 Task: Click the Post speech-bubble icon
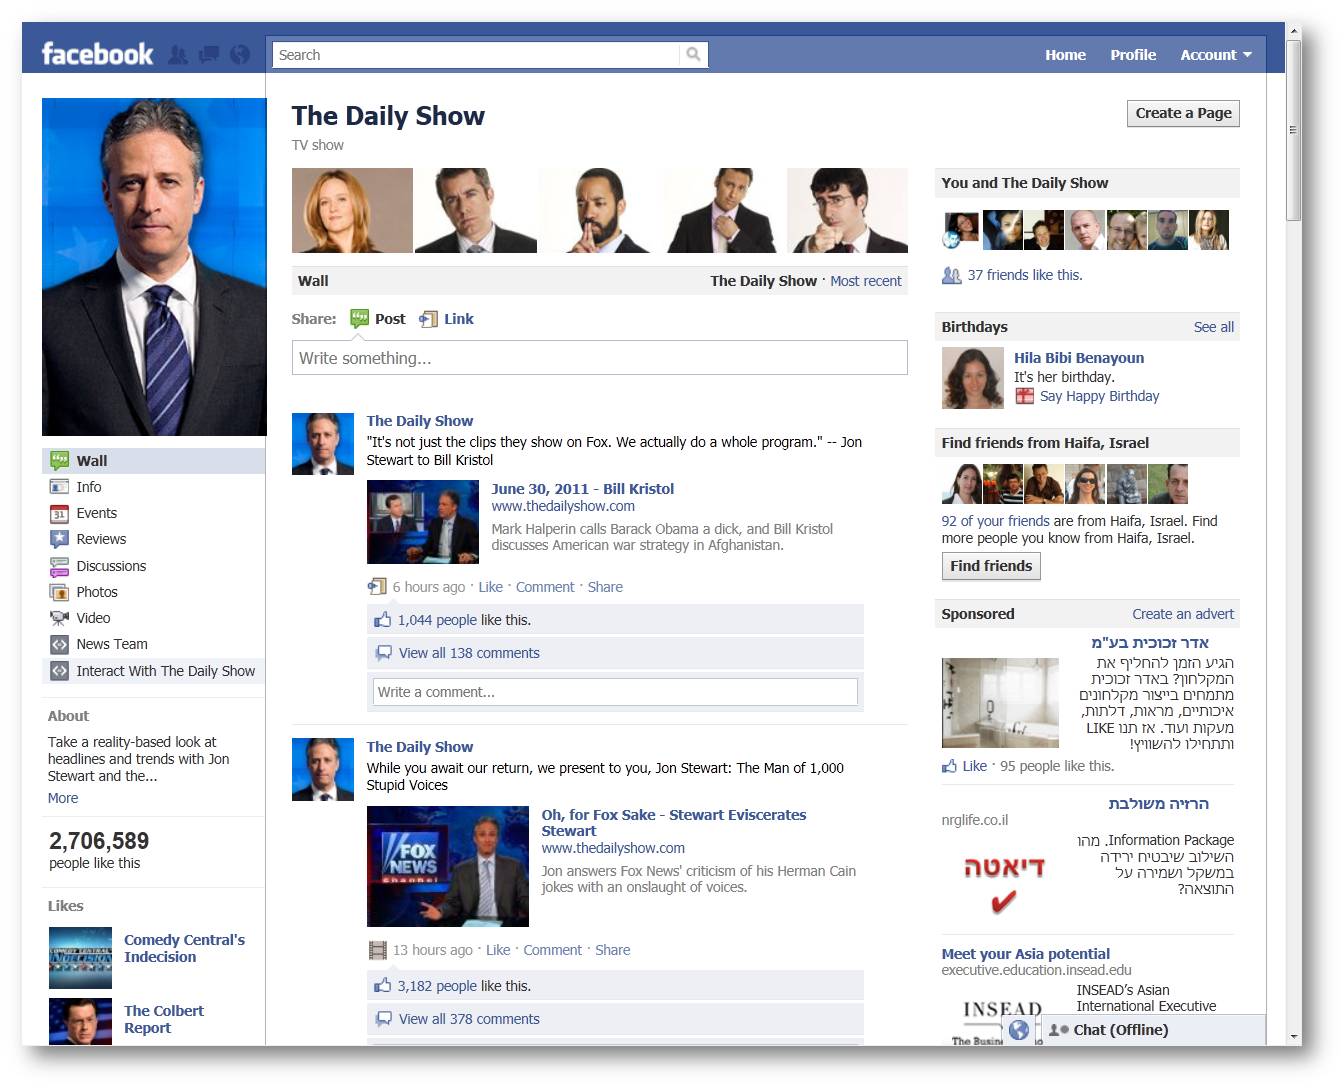click(x=359, y=319)
